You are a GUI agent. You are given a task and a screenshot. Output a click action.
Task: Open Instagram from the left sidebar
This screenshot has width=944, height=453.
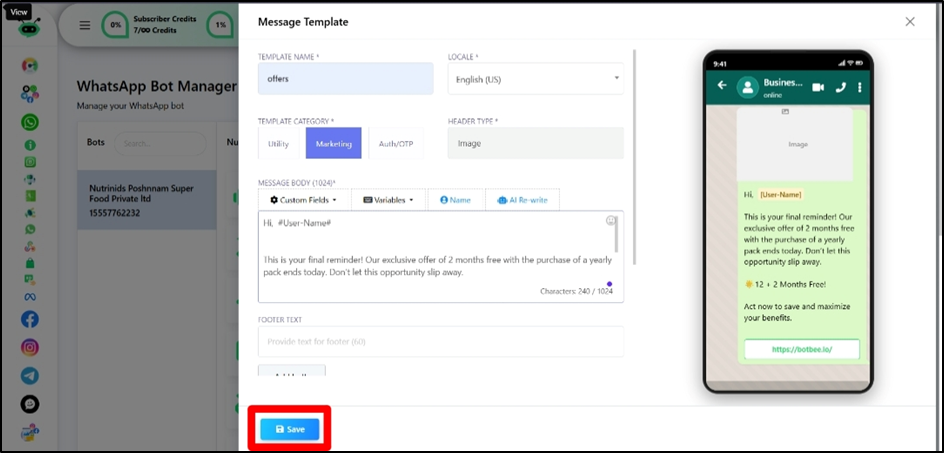click(30, 348)
